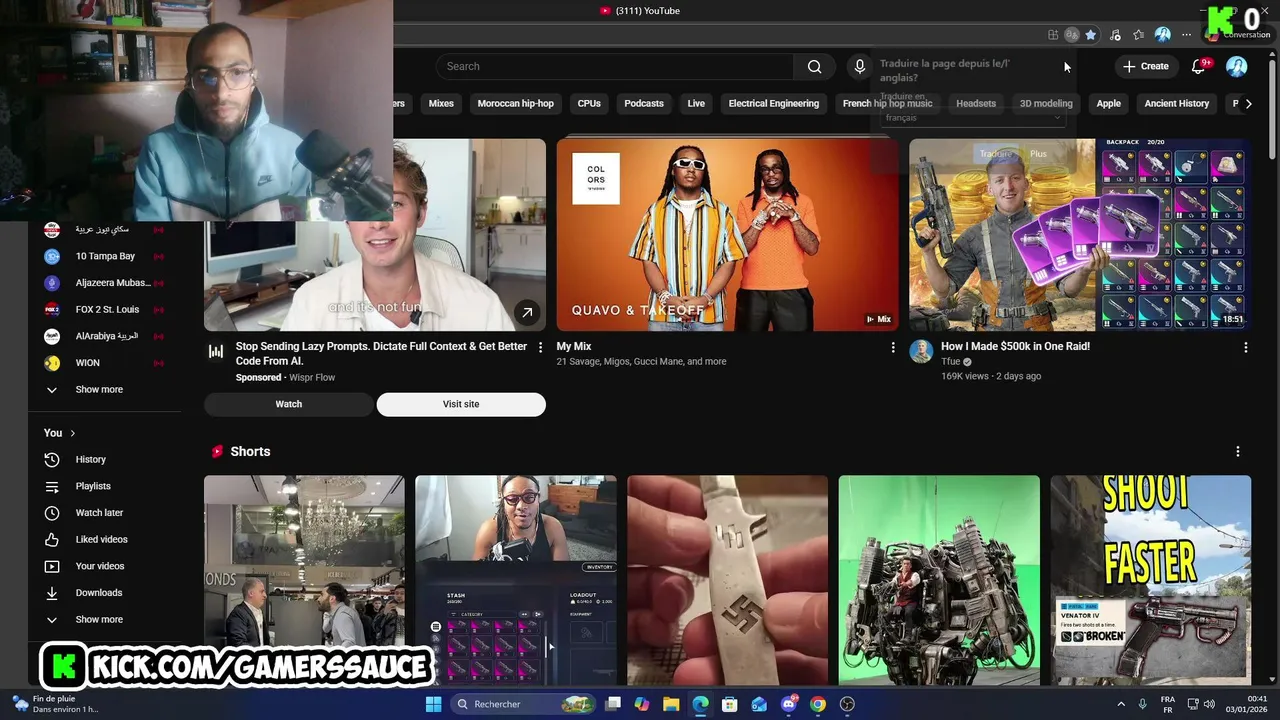Open the green-screen robot short thumbnail
1280x720 pixels.
point(939,580)
